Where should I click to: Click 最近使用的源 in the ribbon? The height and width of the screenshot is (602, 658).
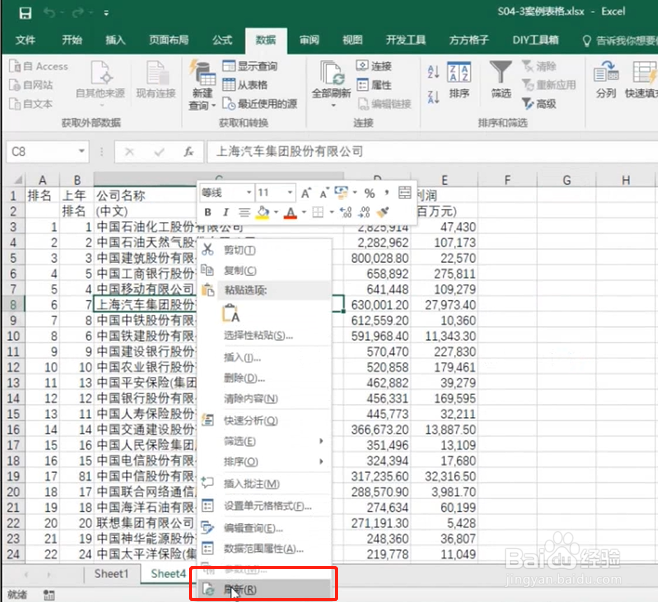point(260,104)
